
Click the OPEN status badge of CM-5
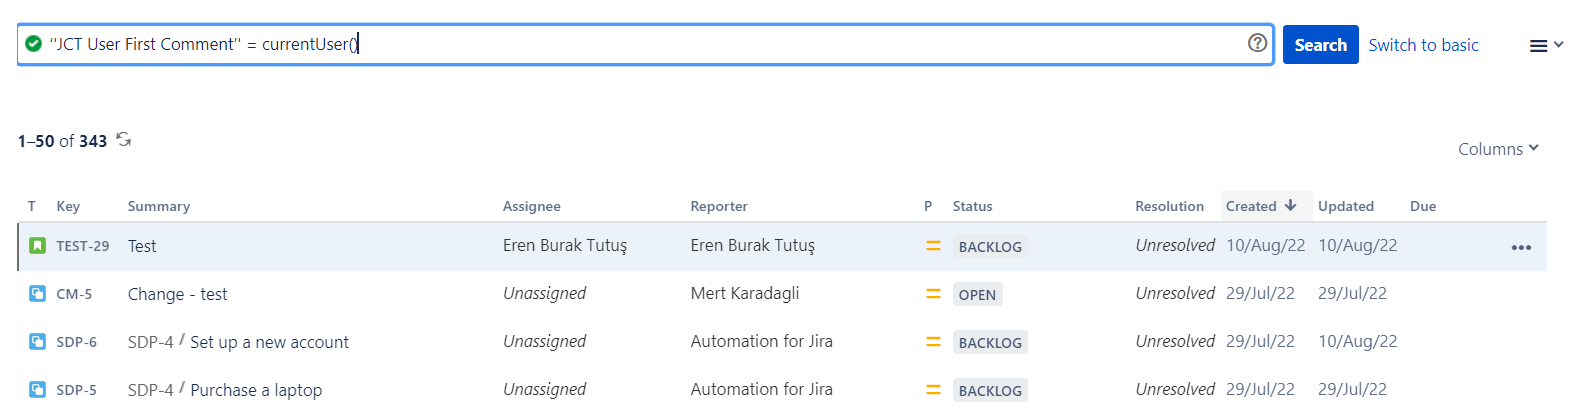coord(977,295)
